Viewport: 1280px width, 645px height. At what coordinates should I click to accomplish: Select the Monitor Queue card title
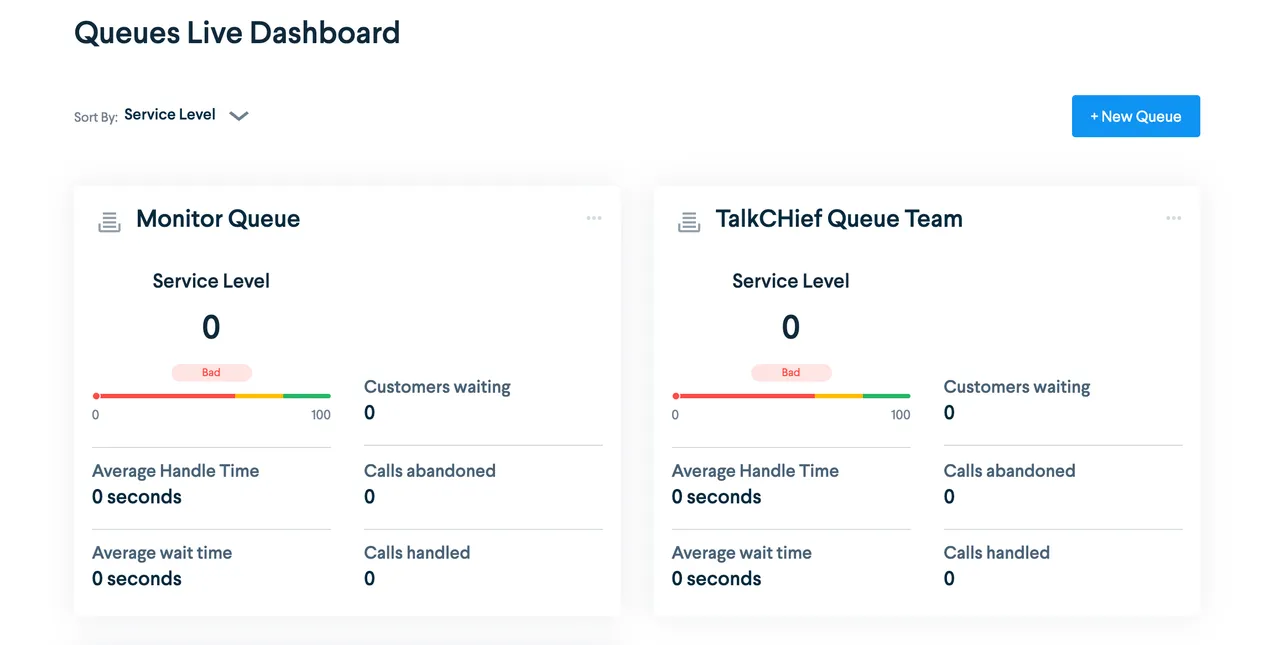[218, 219]
